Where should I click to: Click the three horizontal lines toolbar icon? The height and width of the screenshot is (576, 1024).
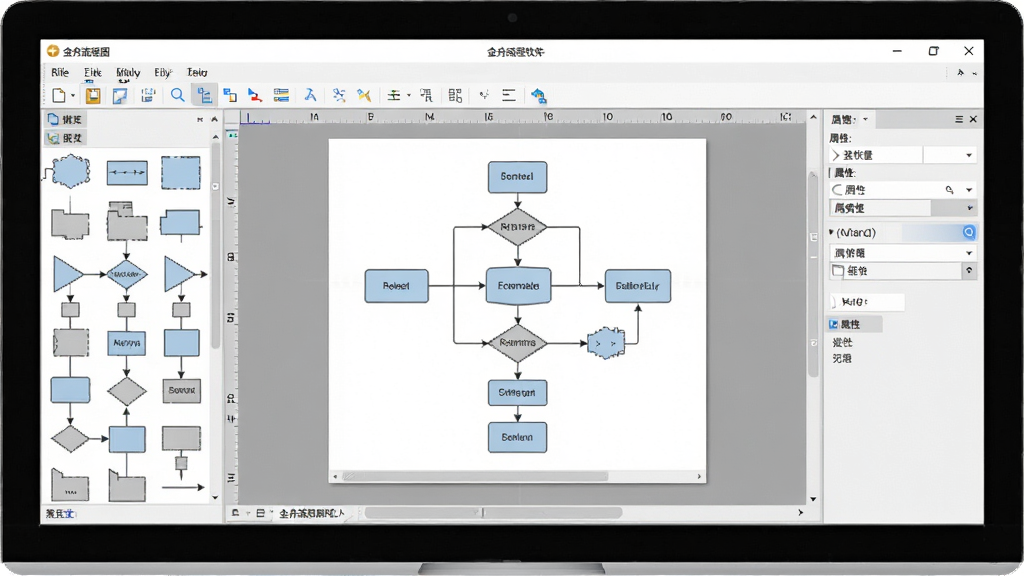[x=509, y=95]
